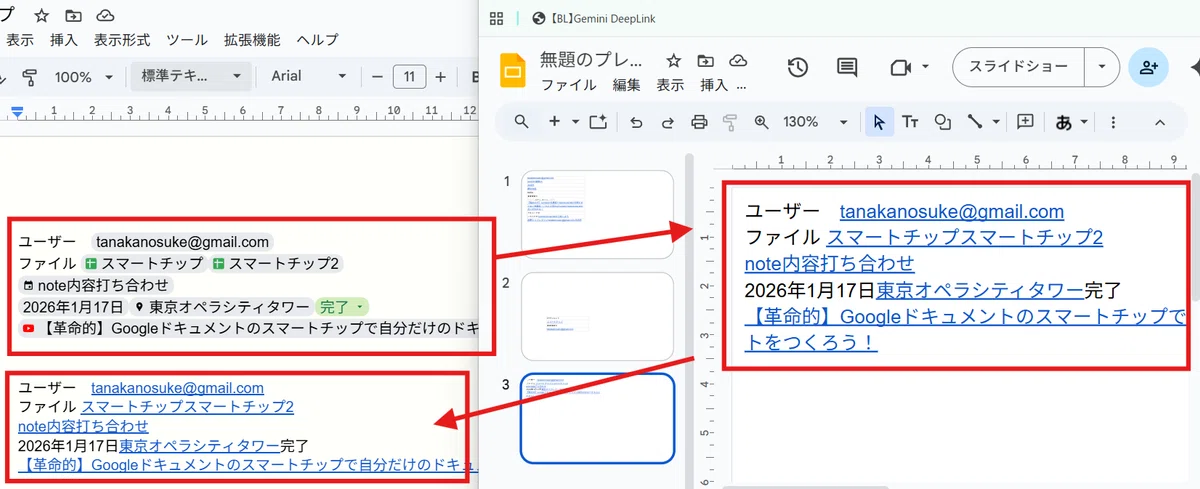
Task: Click the move-to-folder icon in Slides
Action: pos(706,61)
